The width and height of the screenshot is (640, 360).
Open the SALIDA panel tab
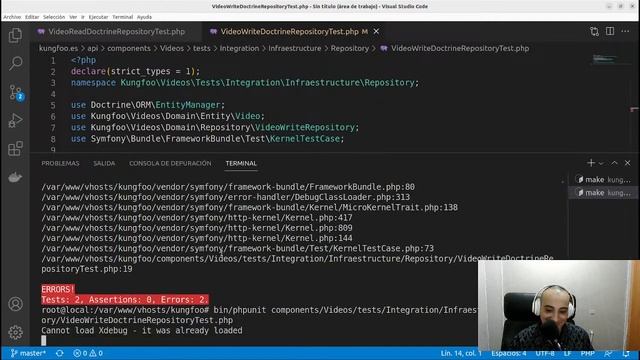(104, 163)
